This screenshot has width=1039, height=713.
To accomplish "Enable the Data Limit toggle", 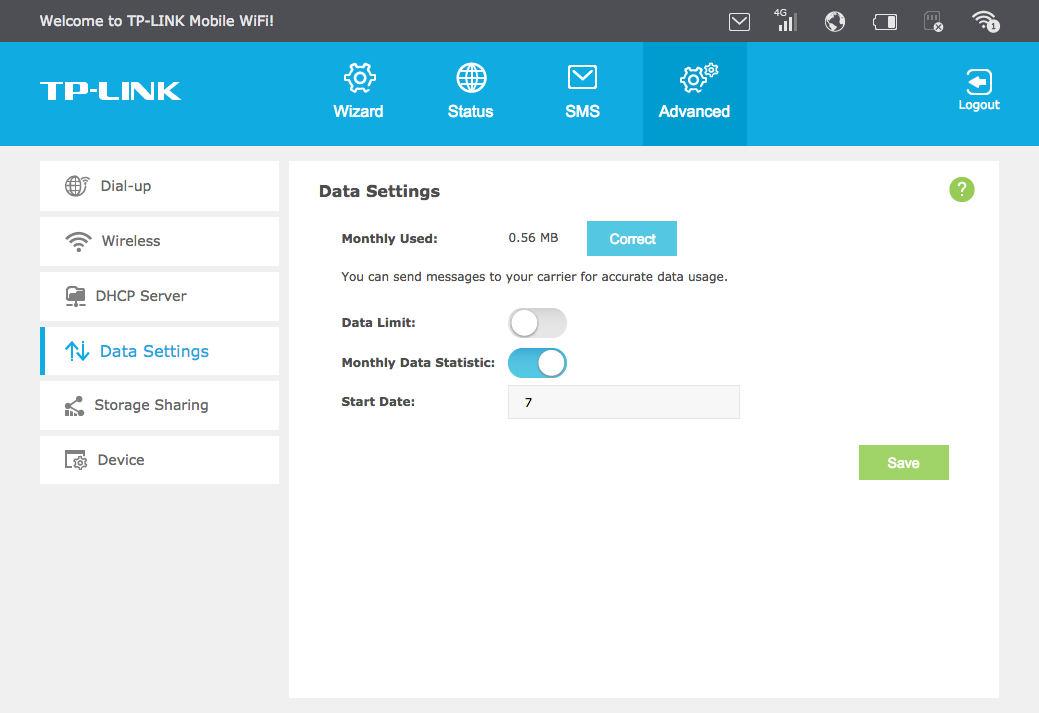I will click(537, 323).
